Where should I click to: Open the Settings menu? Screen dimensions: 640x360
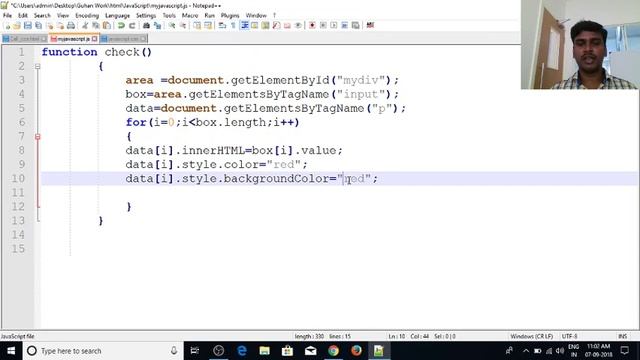[x=146, y=16]
